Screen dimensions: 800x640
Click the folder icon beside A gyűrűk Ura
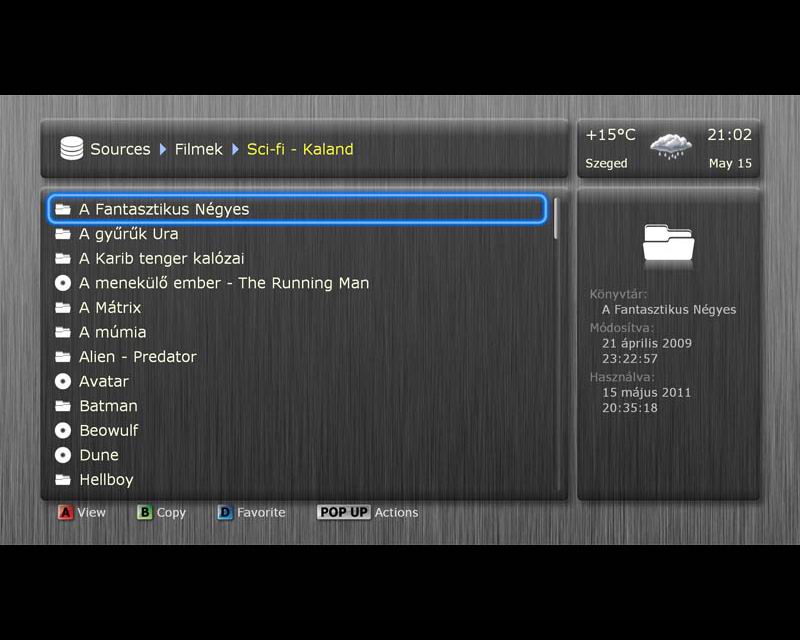pos(63,234)
